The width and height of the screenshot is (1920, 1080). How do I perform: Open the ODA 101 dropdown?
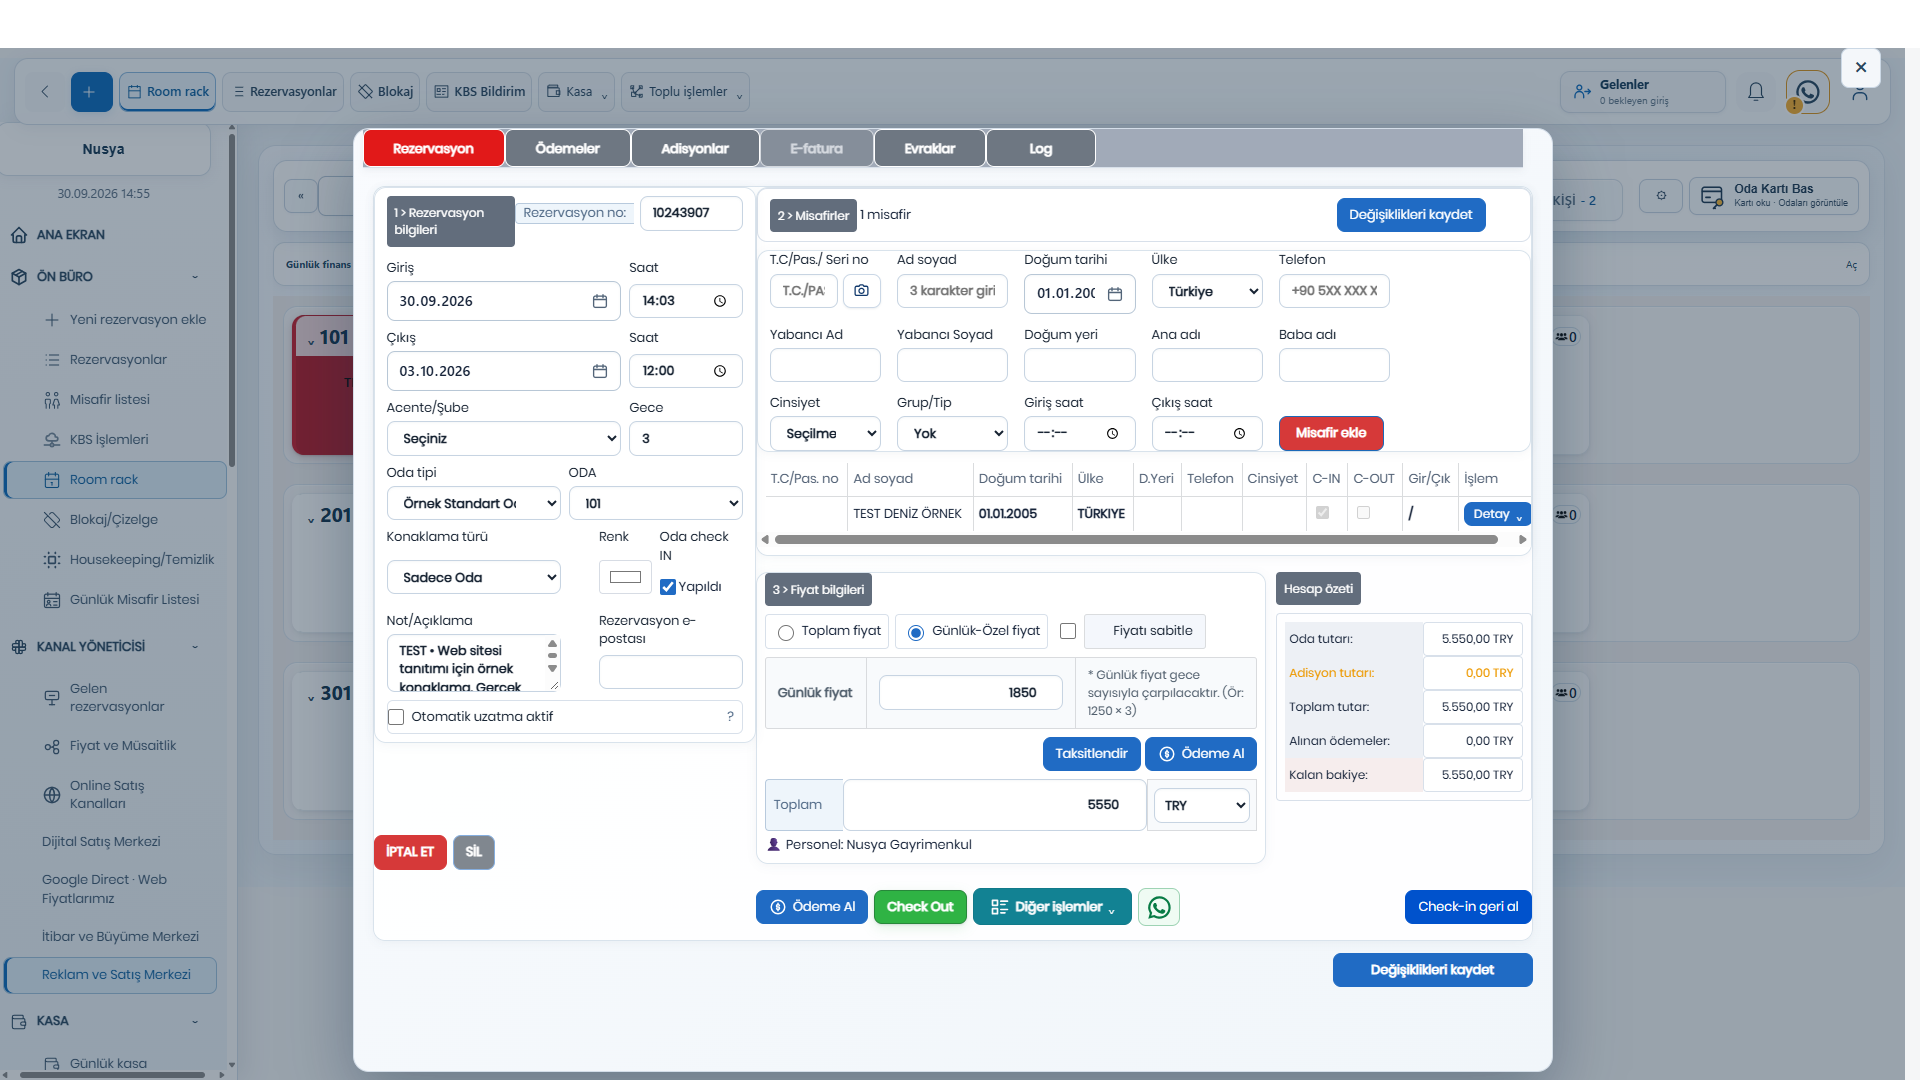click(x=656, y=504)
